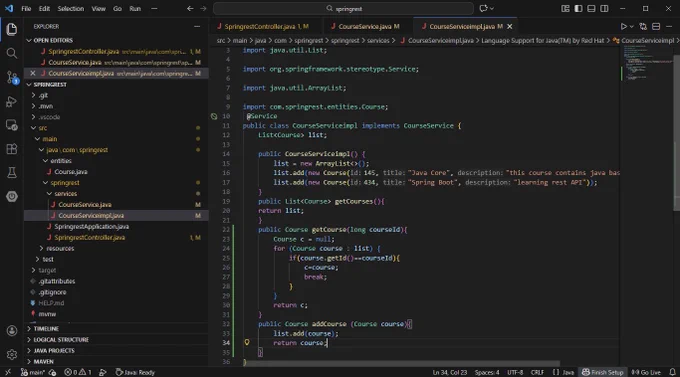Open Source Control view in activity bar
This screenshot has height=377, width=680.
[12, 78]
